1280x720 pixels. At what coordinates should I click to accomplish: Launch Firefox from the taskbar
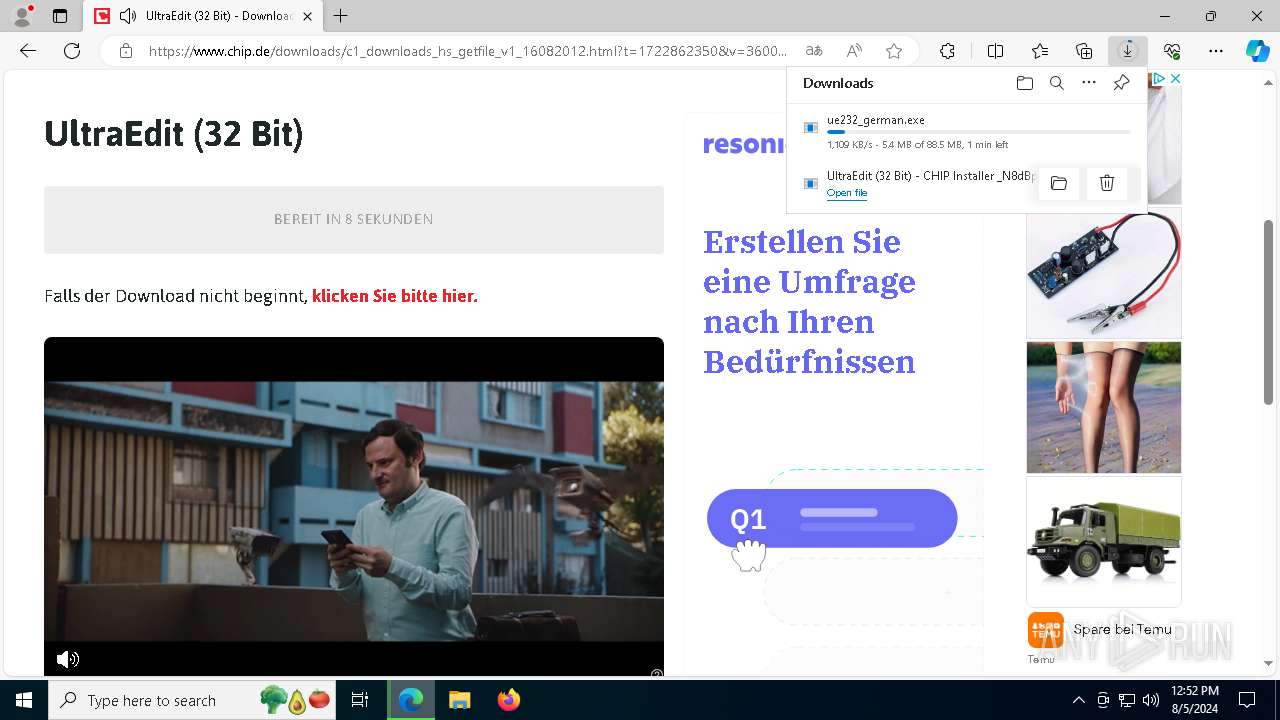click(x=509, y=700)
